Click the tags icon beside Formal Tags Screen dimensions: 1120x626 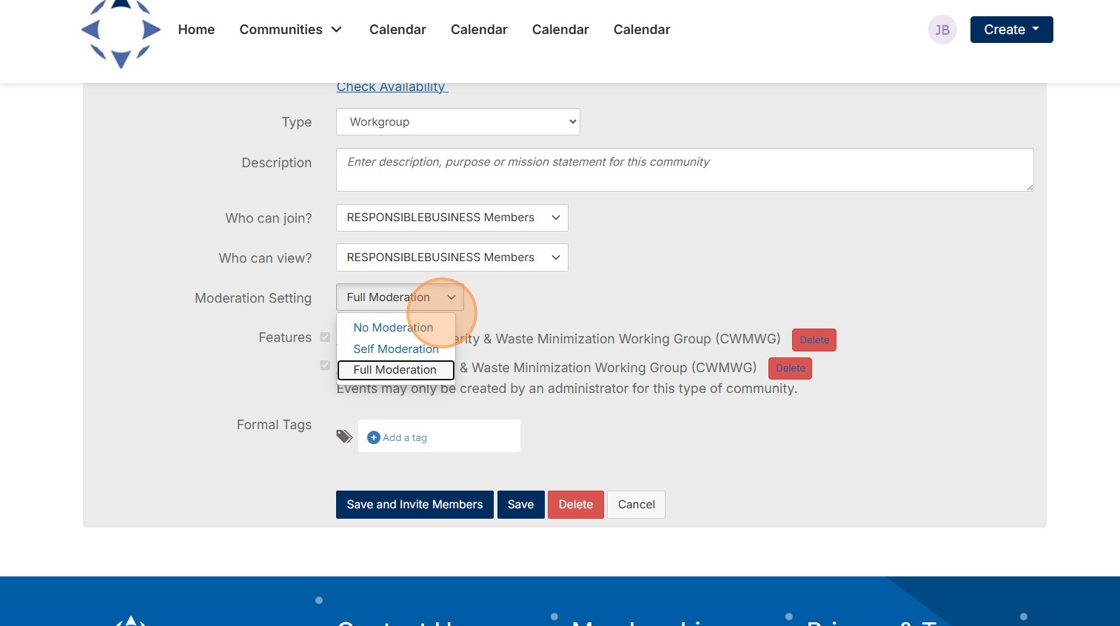click(344, 436)
